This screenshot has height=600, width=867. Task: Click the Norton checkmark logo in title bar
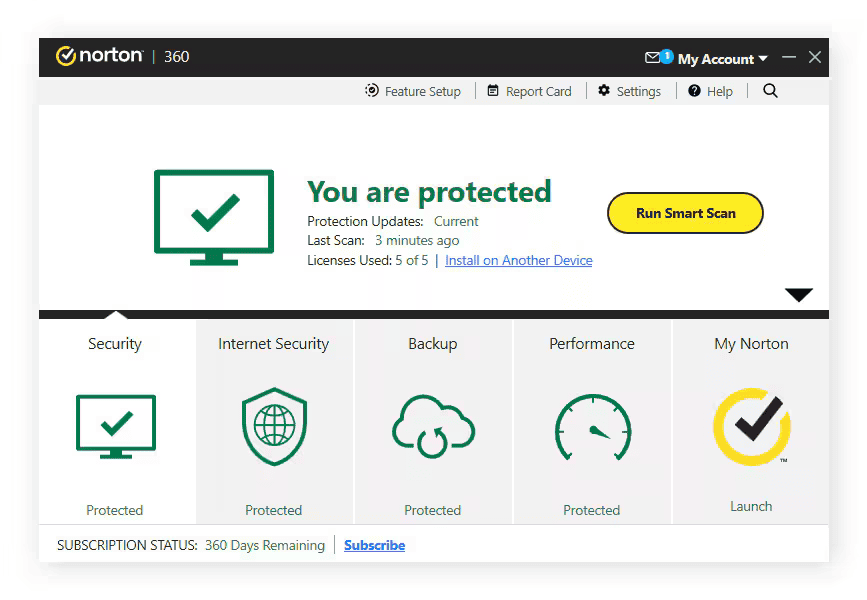click(x=66, y=56)
